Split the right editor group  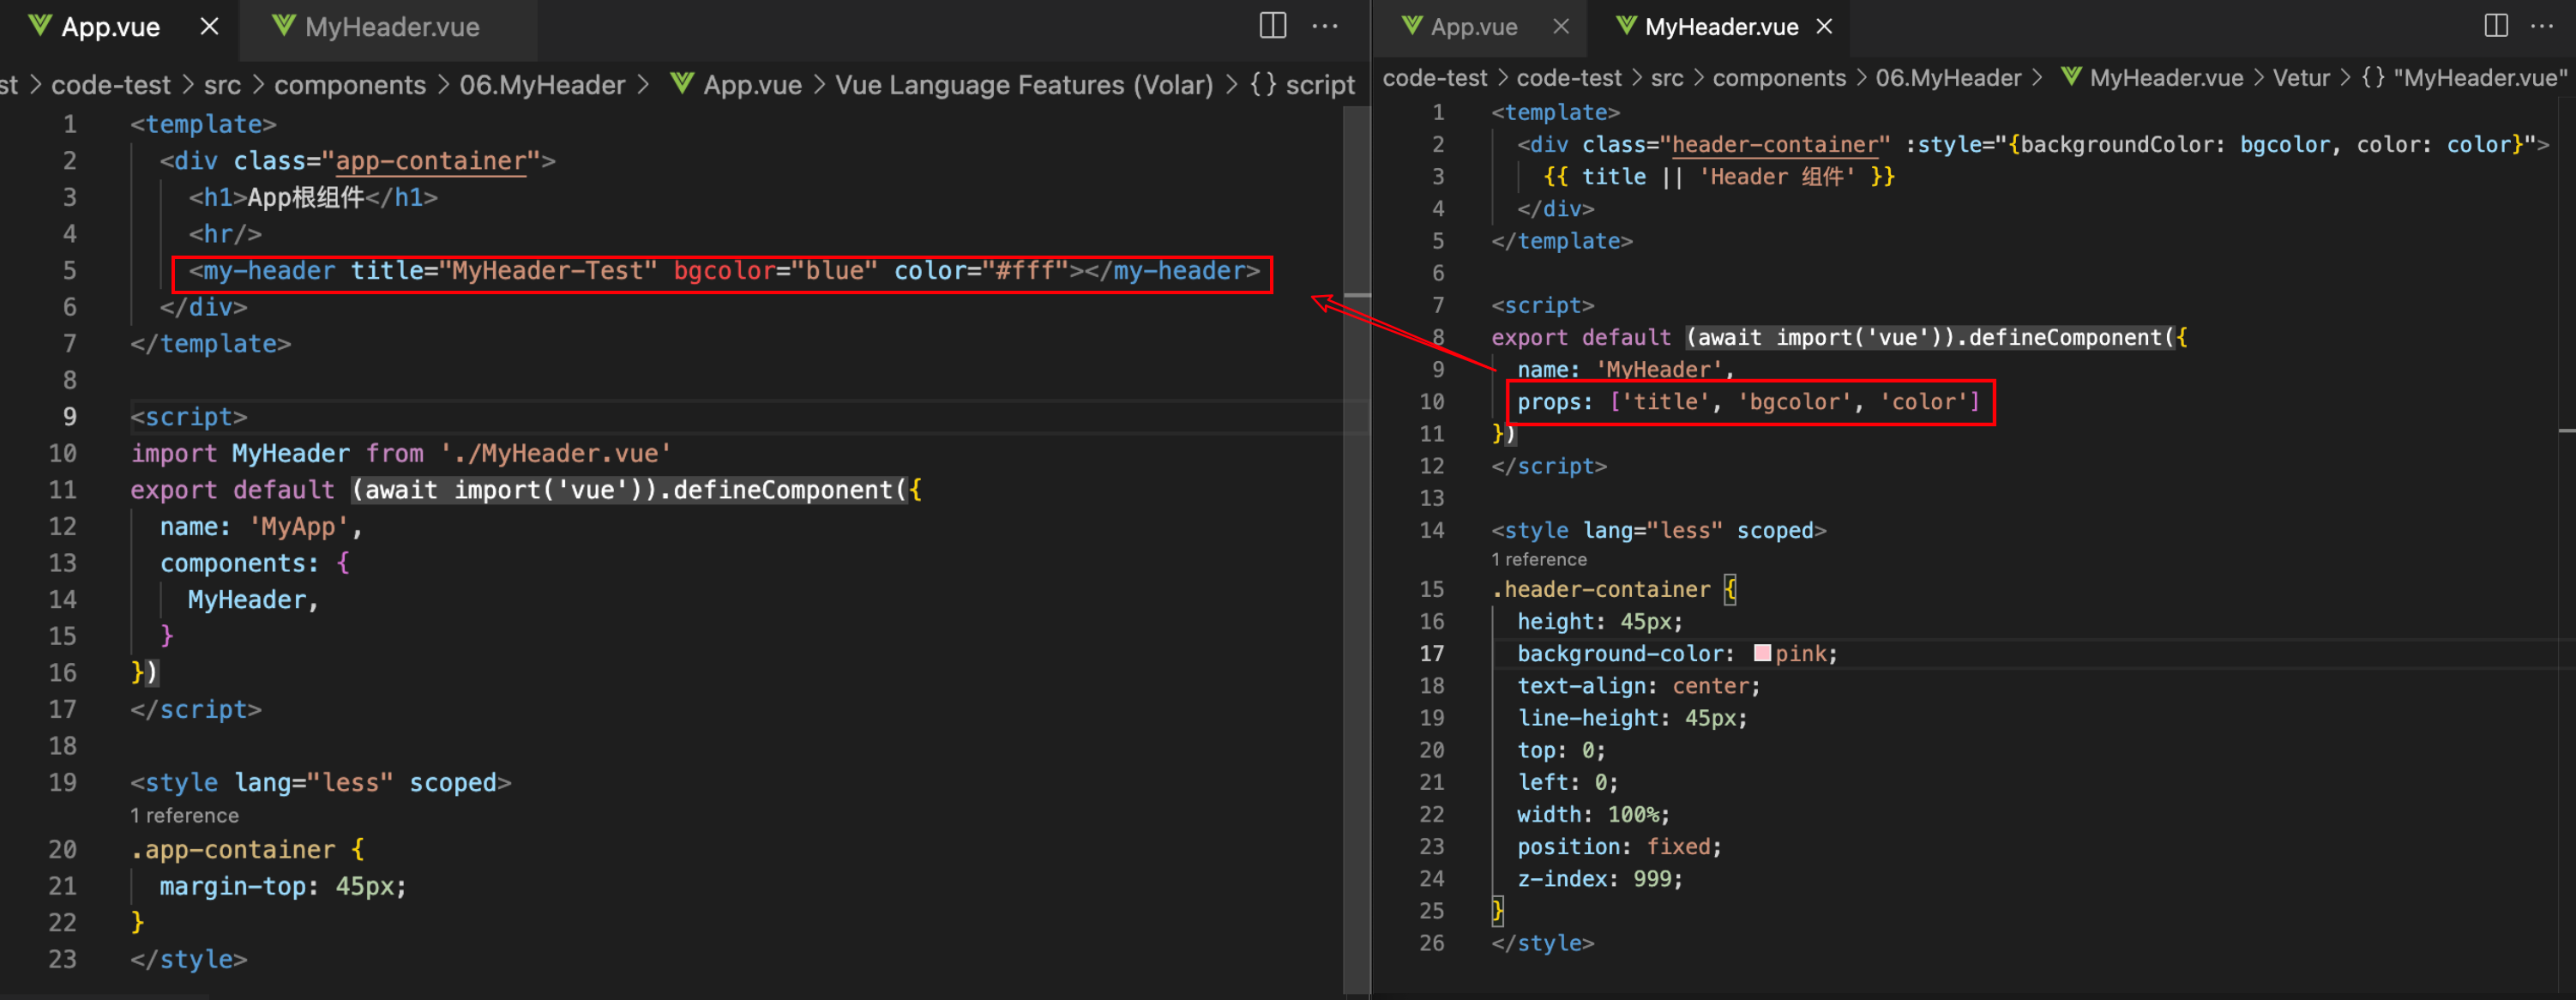click(2496, 26)
